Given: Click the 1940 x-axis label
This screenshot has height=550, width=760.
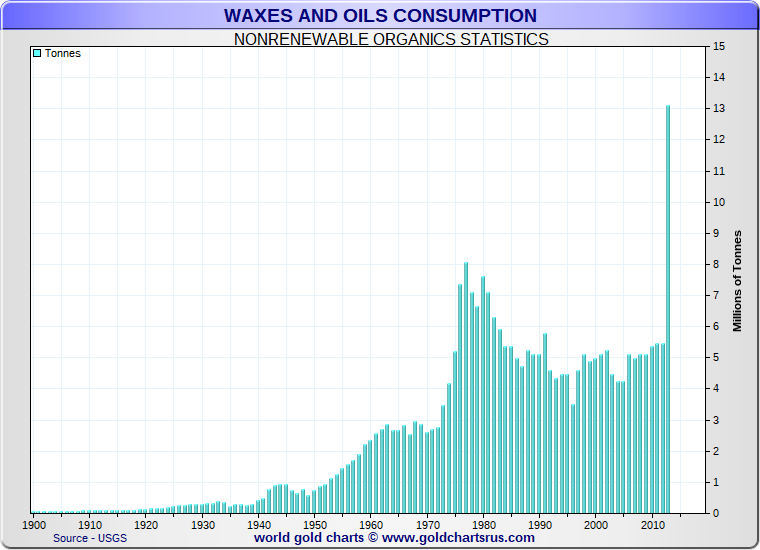Looking at the screenshot, I should [x=259, y=524].
